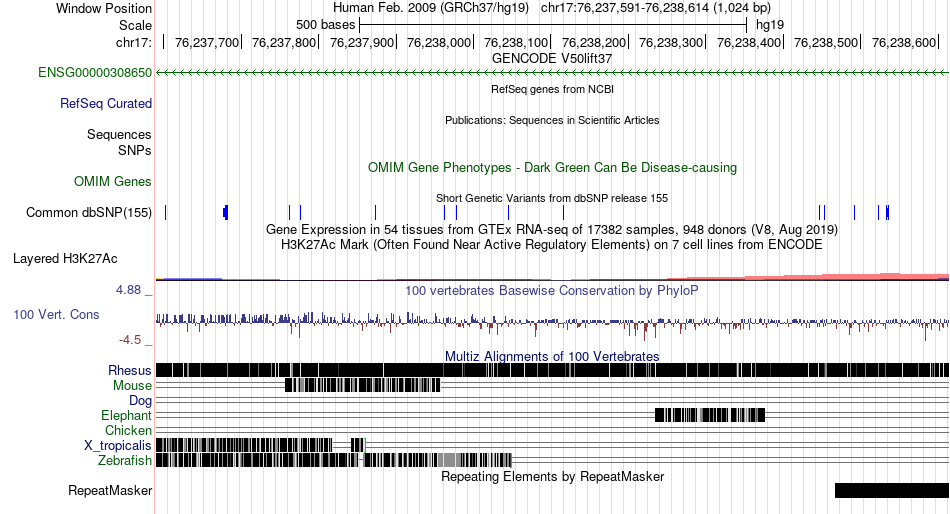Click the chr17:76,237,591-76,238,614 position text
The width and height of the screenshot is (950, 514).
coord(656,8)
